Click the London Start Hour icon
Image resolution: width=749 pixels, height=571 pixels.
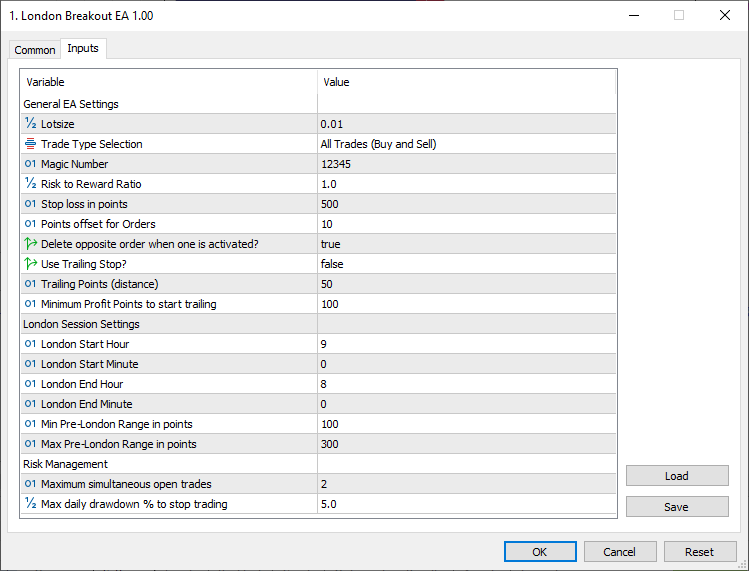pos(31,344)
